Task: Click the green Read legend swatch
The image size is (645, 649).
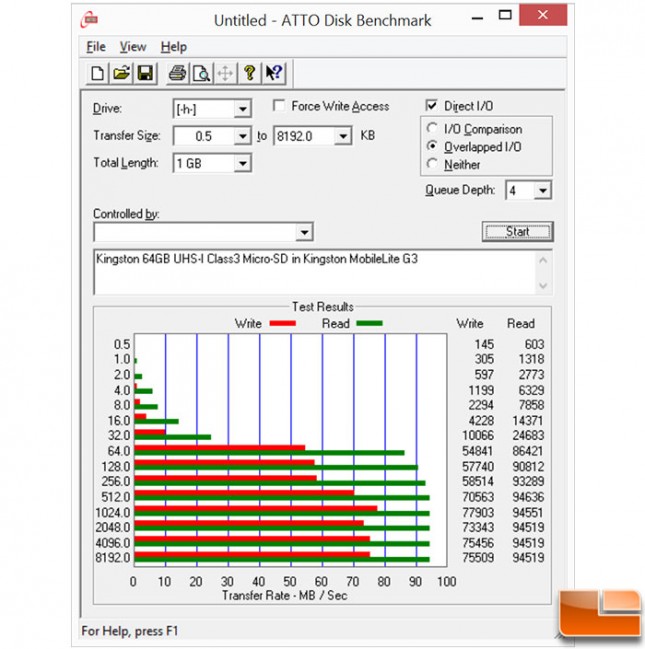Action: tap(369, 323)
